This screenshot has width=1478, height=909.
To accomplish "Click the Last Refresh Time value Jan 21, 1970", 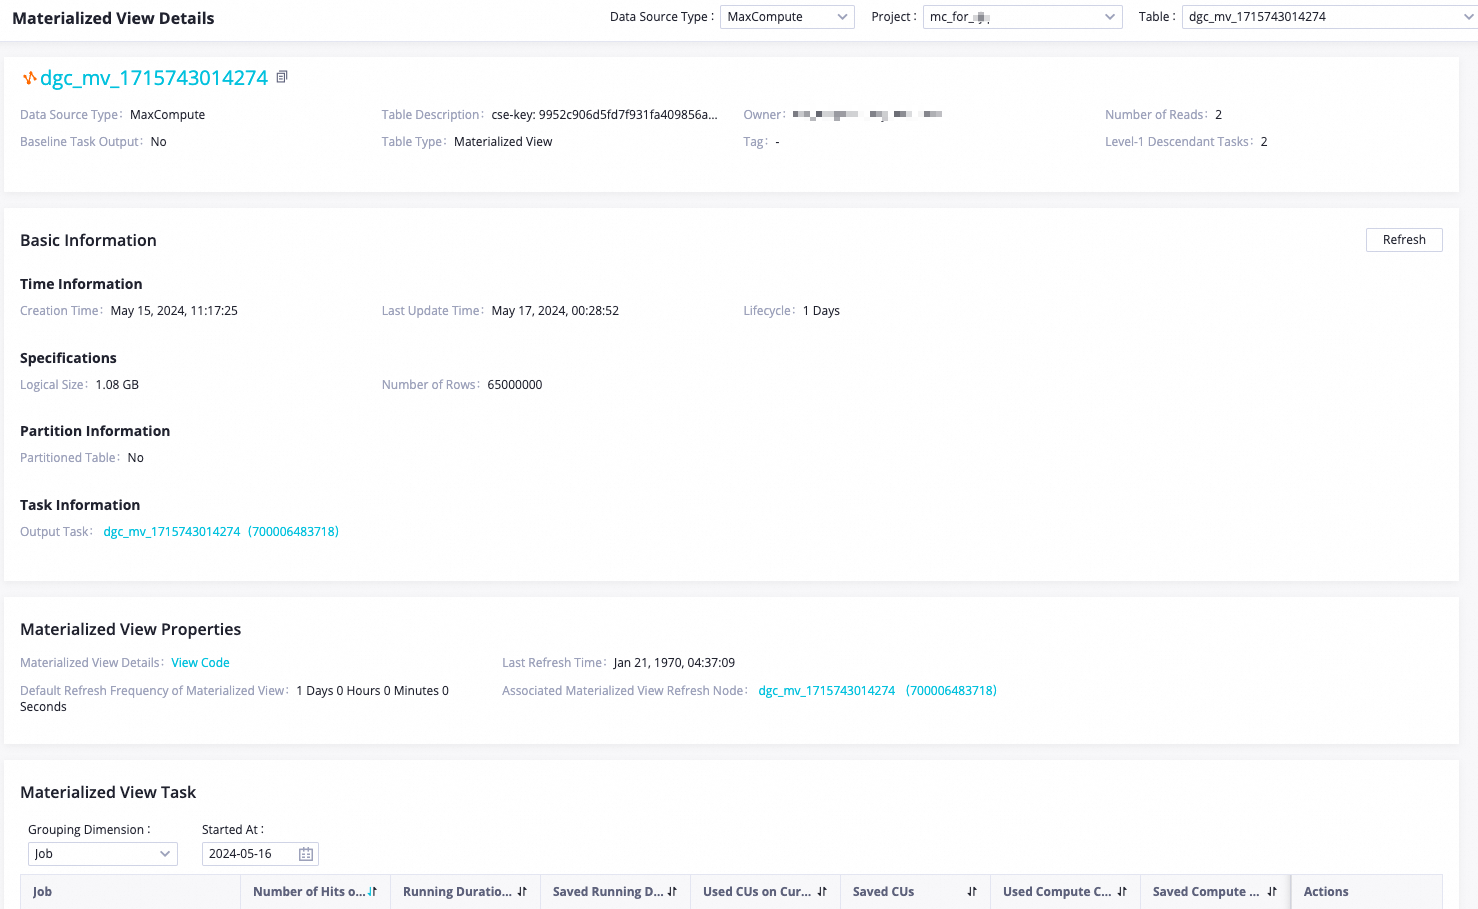I will pyautogui.click(x=674, y=663).
